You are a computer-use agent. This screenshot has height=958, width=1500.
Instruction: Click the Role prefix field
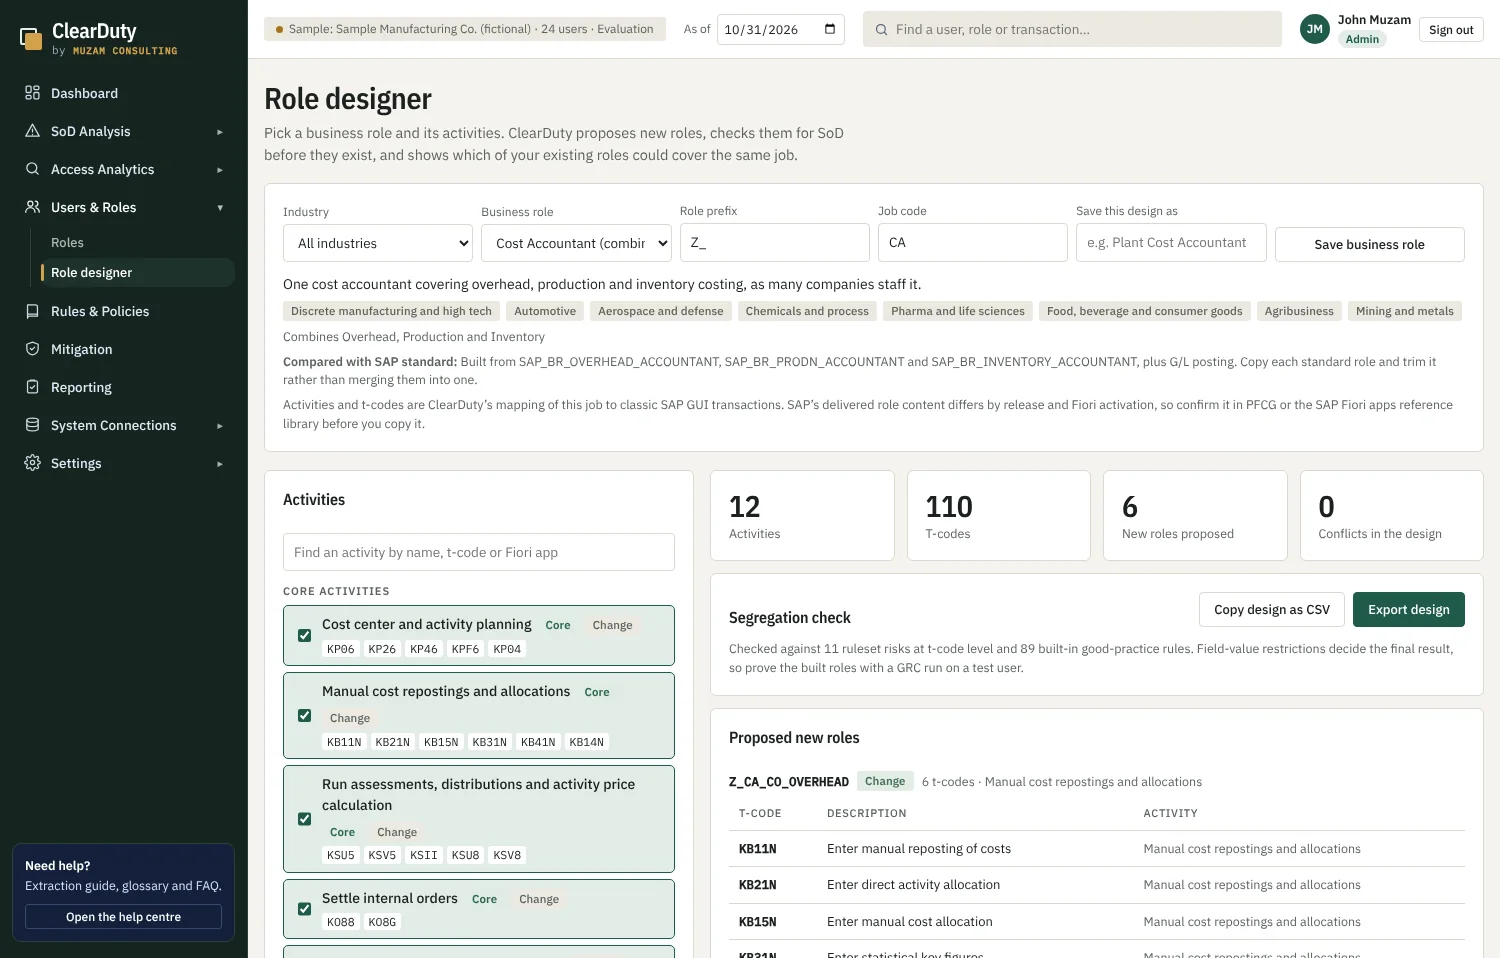[774, 242]
